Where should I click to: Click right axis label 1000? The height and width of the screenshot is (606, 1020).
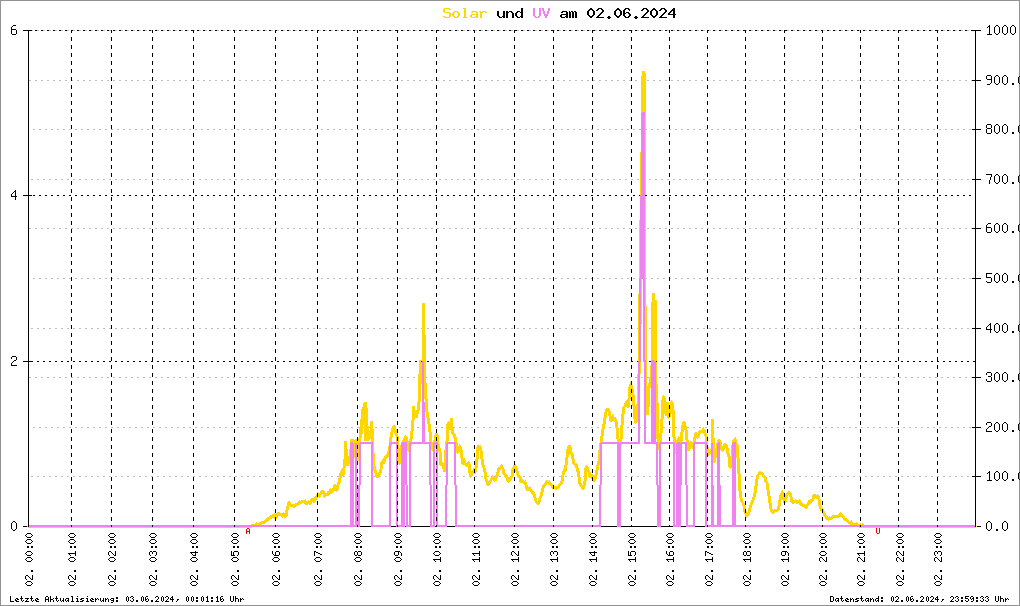(x=1000, y=30)
